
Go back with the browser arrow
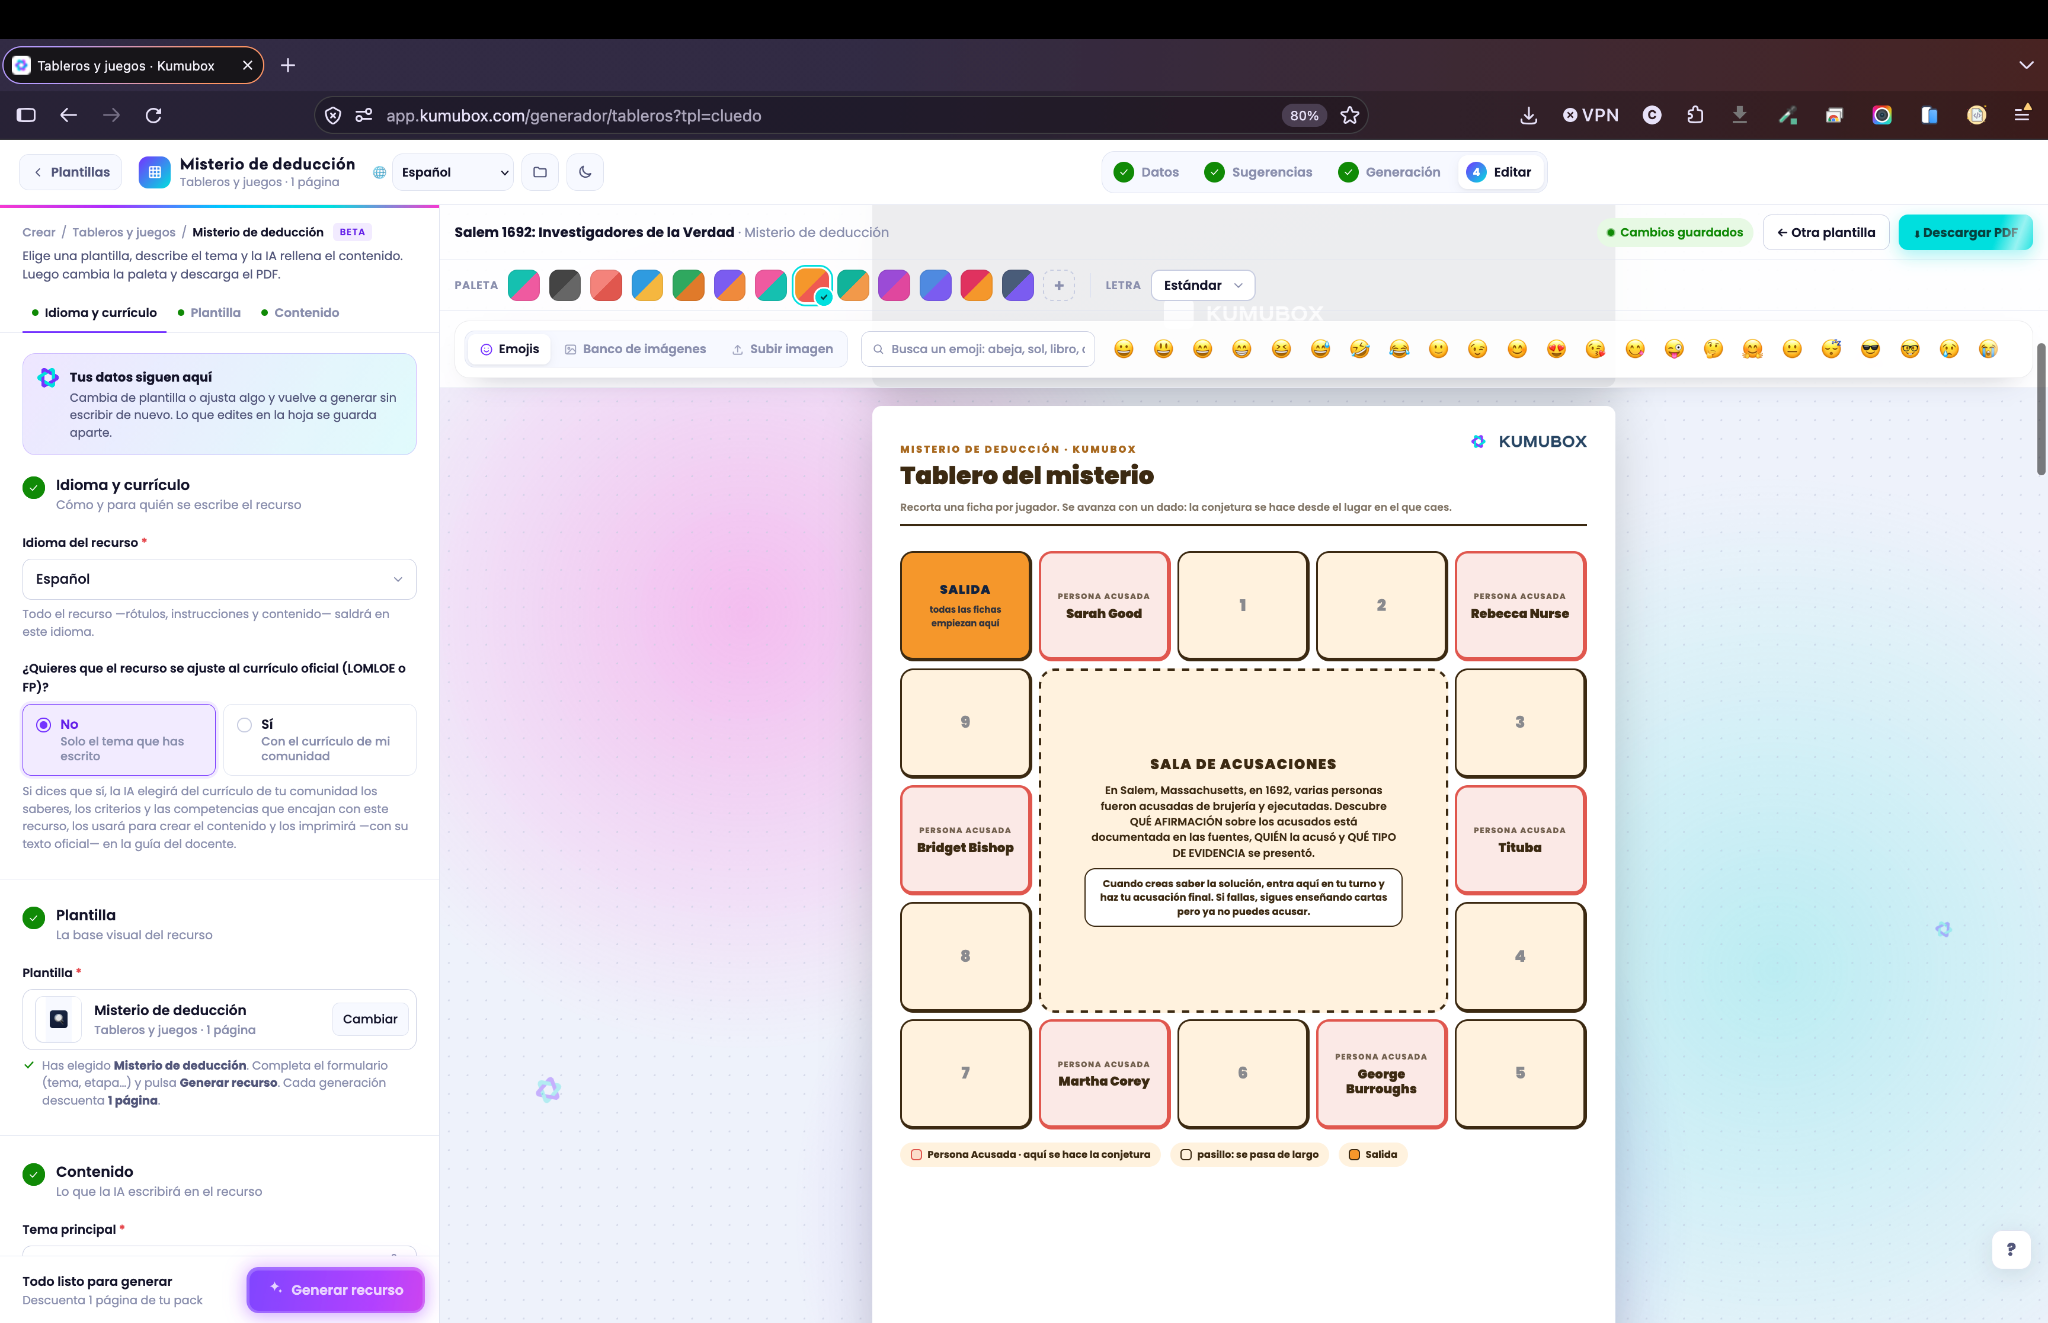click(x=68, y=115)
